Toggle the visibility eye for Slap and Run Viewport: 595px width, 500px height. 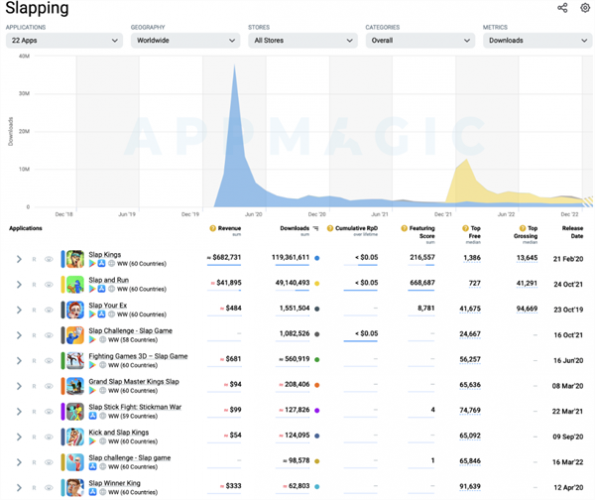[x=49, y=285]
